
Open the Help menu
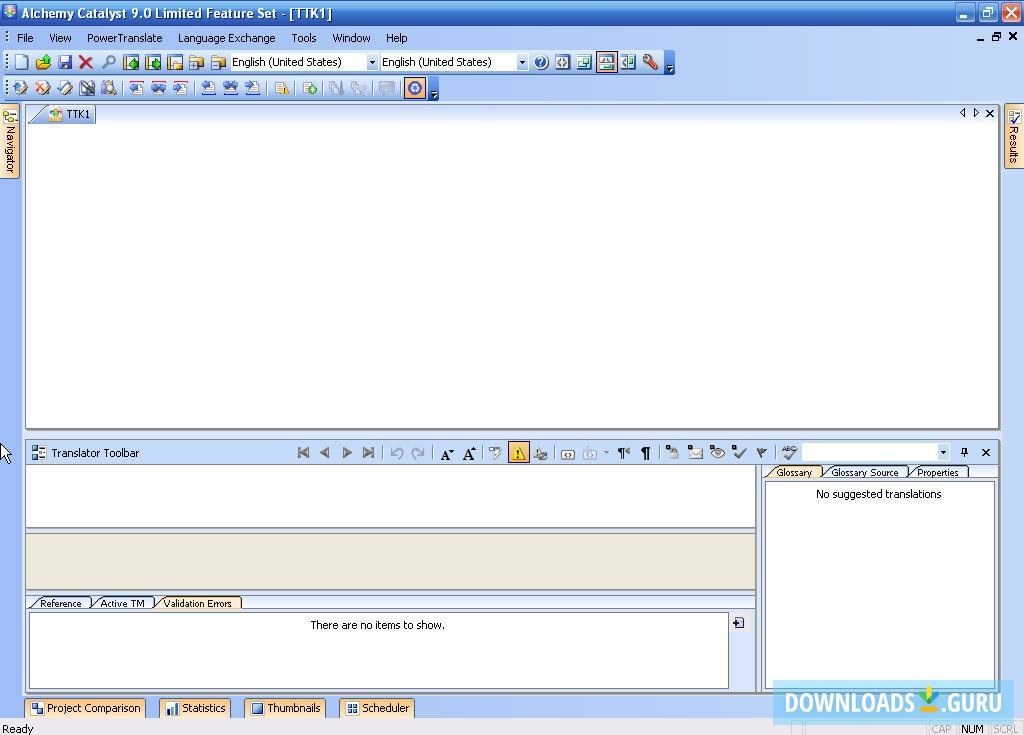(396, 38)
